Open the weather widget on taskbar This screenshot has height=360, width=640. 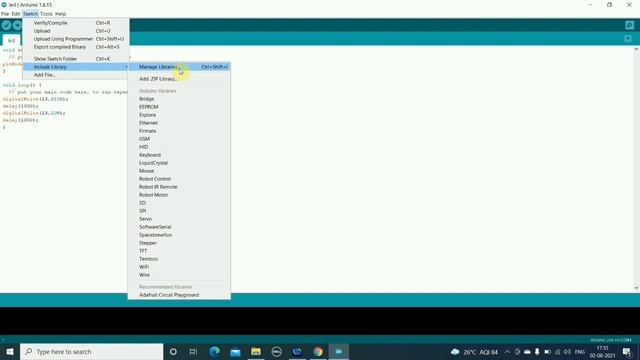(474, 352)
